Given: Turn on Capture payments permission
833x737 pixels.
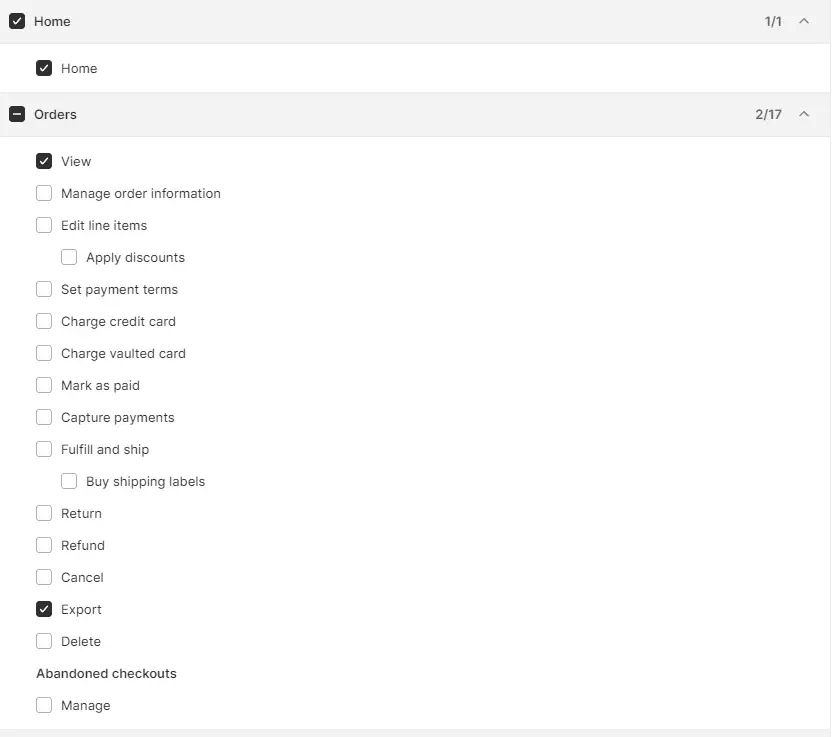Looking at the screenshot, I should pyautogui.click(x=44, y=417).
